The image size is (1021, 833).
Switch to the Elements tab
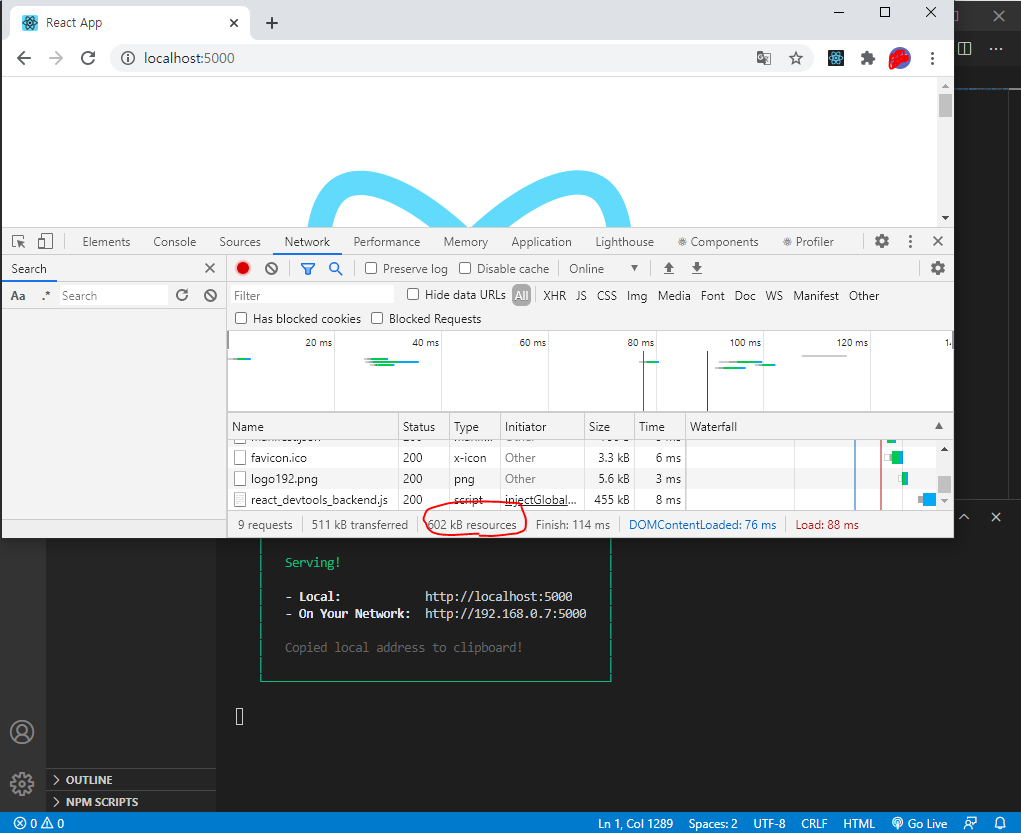[x=106, y=242]
